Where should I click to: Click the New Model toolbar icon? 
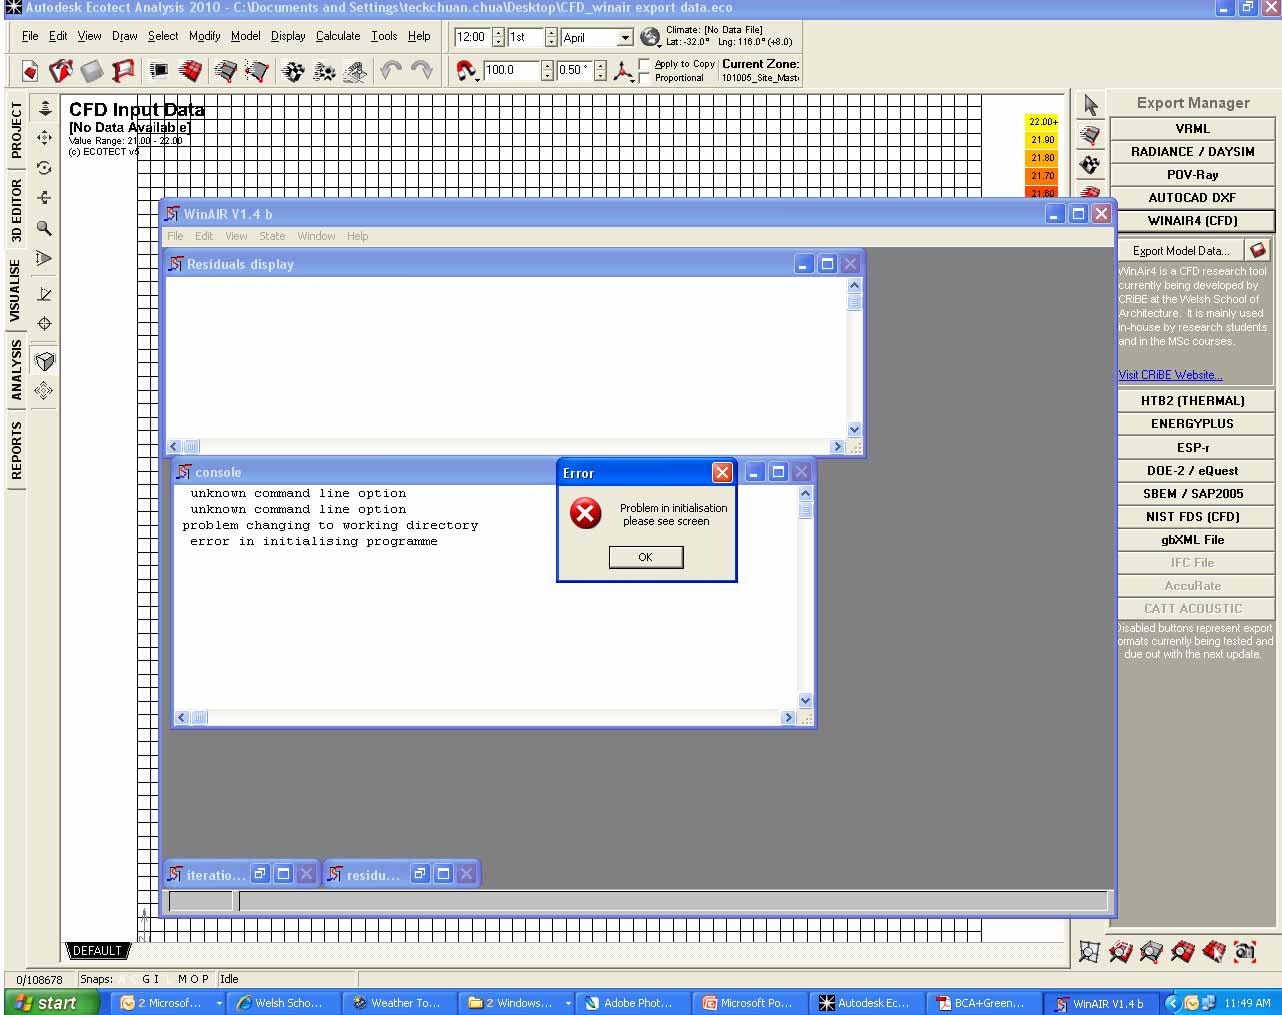(30, 71)
